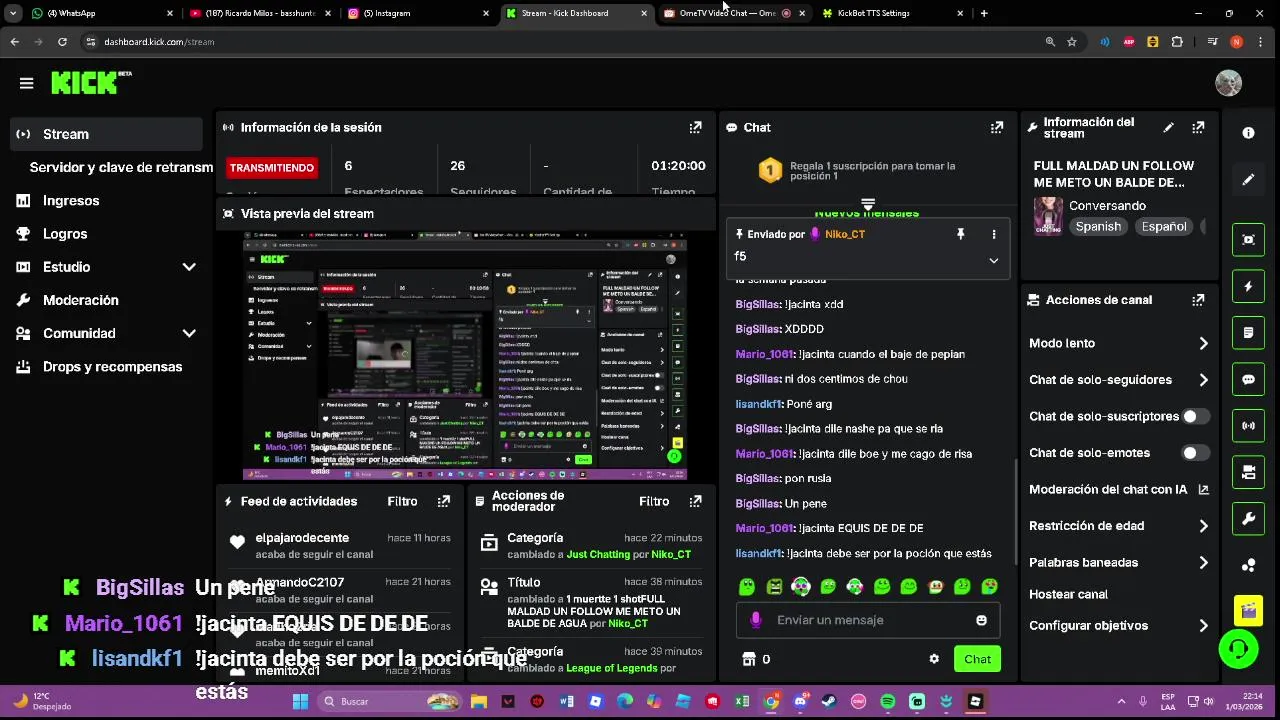This screenshot has height=720, width=1280.
Task: Open the Configurar objetivos options arrow
Action: 1203,626
